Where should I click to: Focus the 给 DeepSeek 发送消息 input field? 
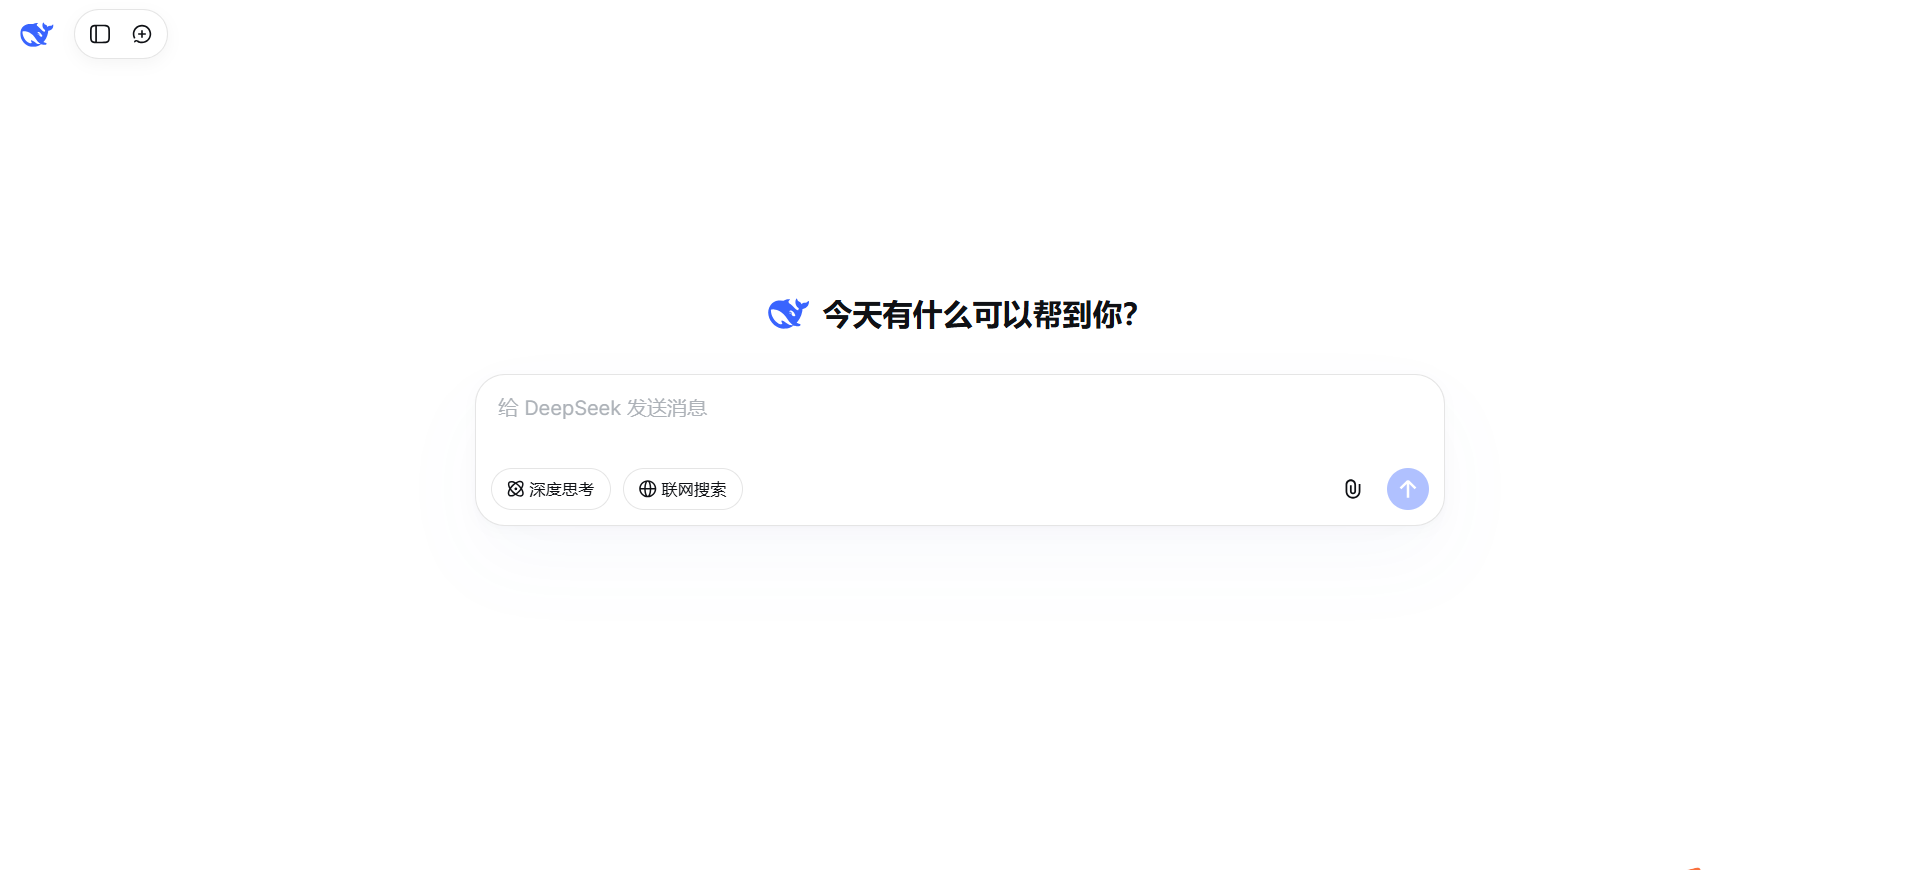960,420
